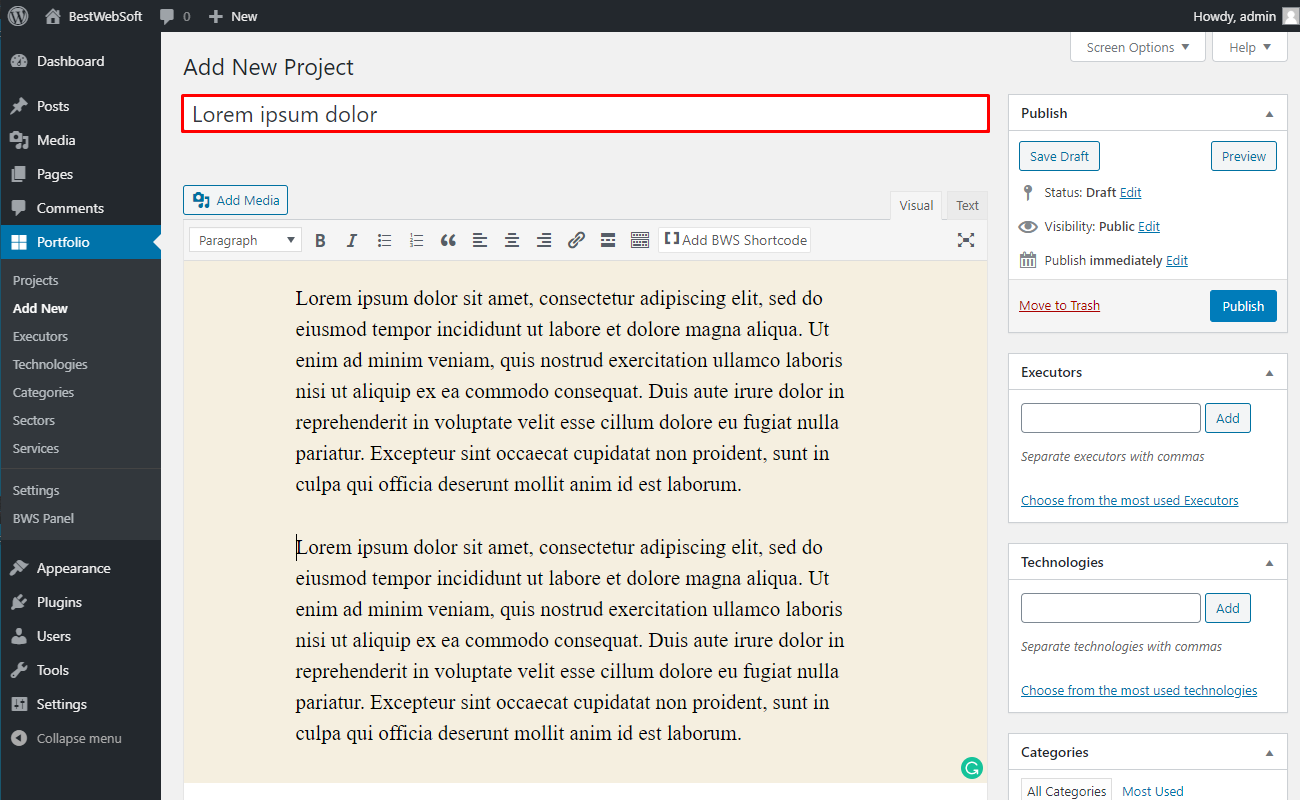Open Tools in the sidebar
1300x800 pixels.
(80, 670)
